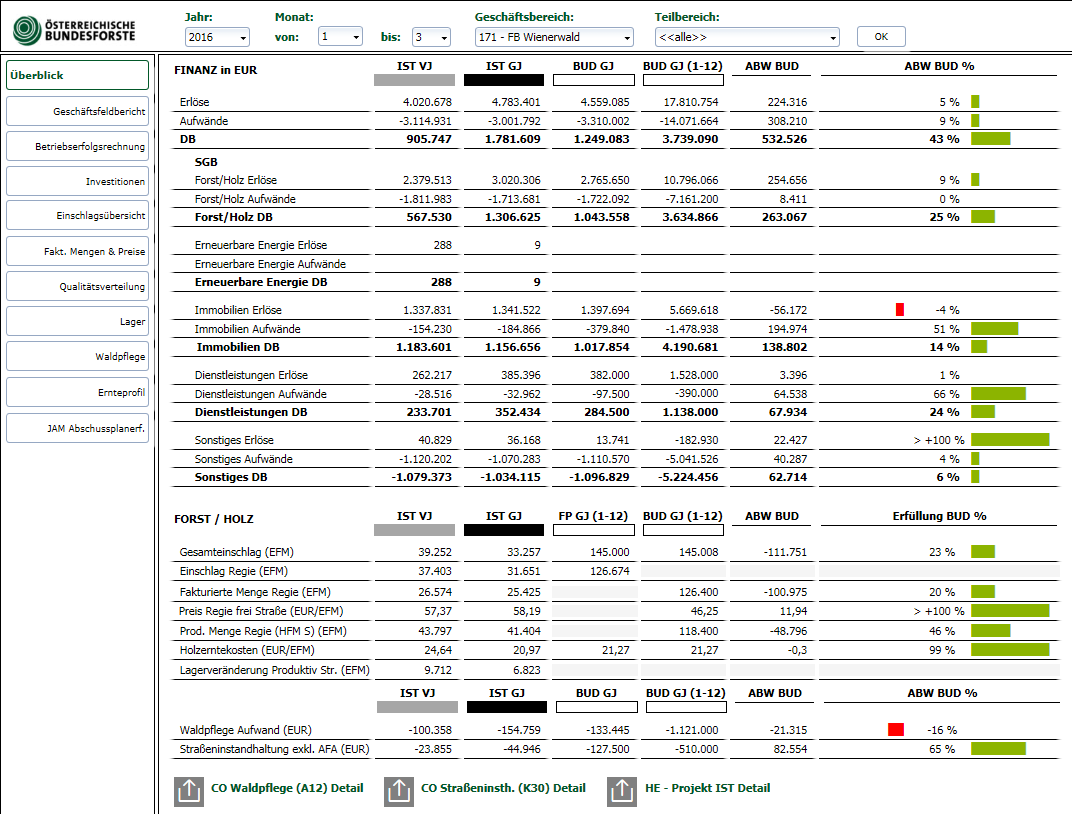Click the export icon for CO Waldpflege detail
The image size is (1072, 814).
[189, 791]
